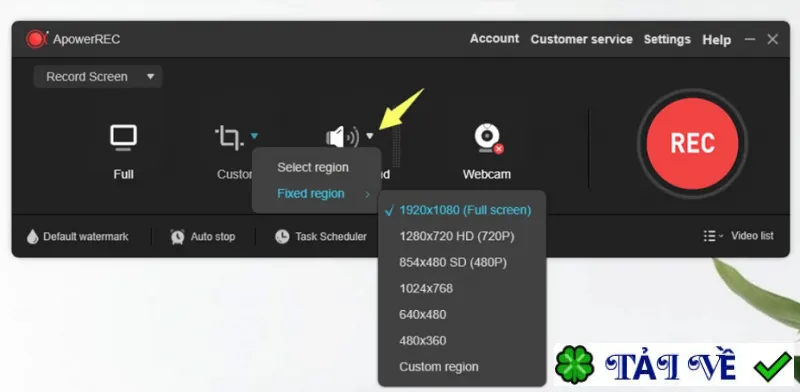Click the Video list icon
This screenshot has height=392, width=800.
709,236
